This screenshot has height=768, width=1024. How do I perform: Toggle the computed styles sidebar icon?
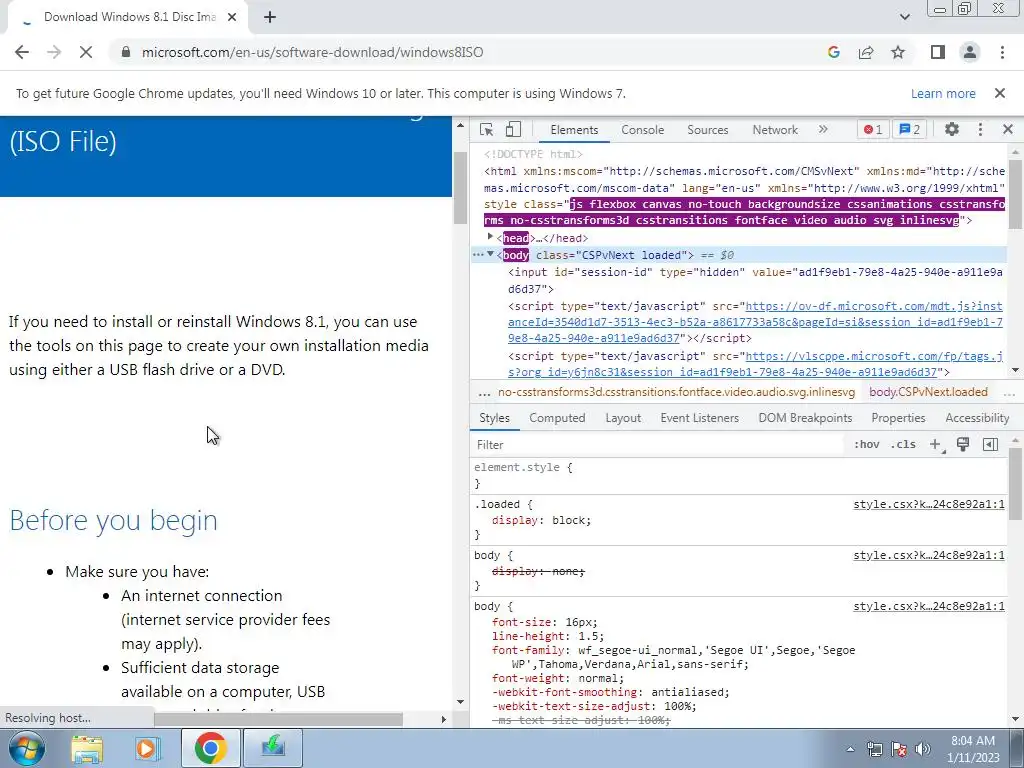tap(990, 445)
